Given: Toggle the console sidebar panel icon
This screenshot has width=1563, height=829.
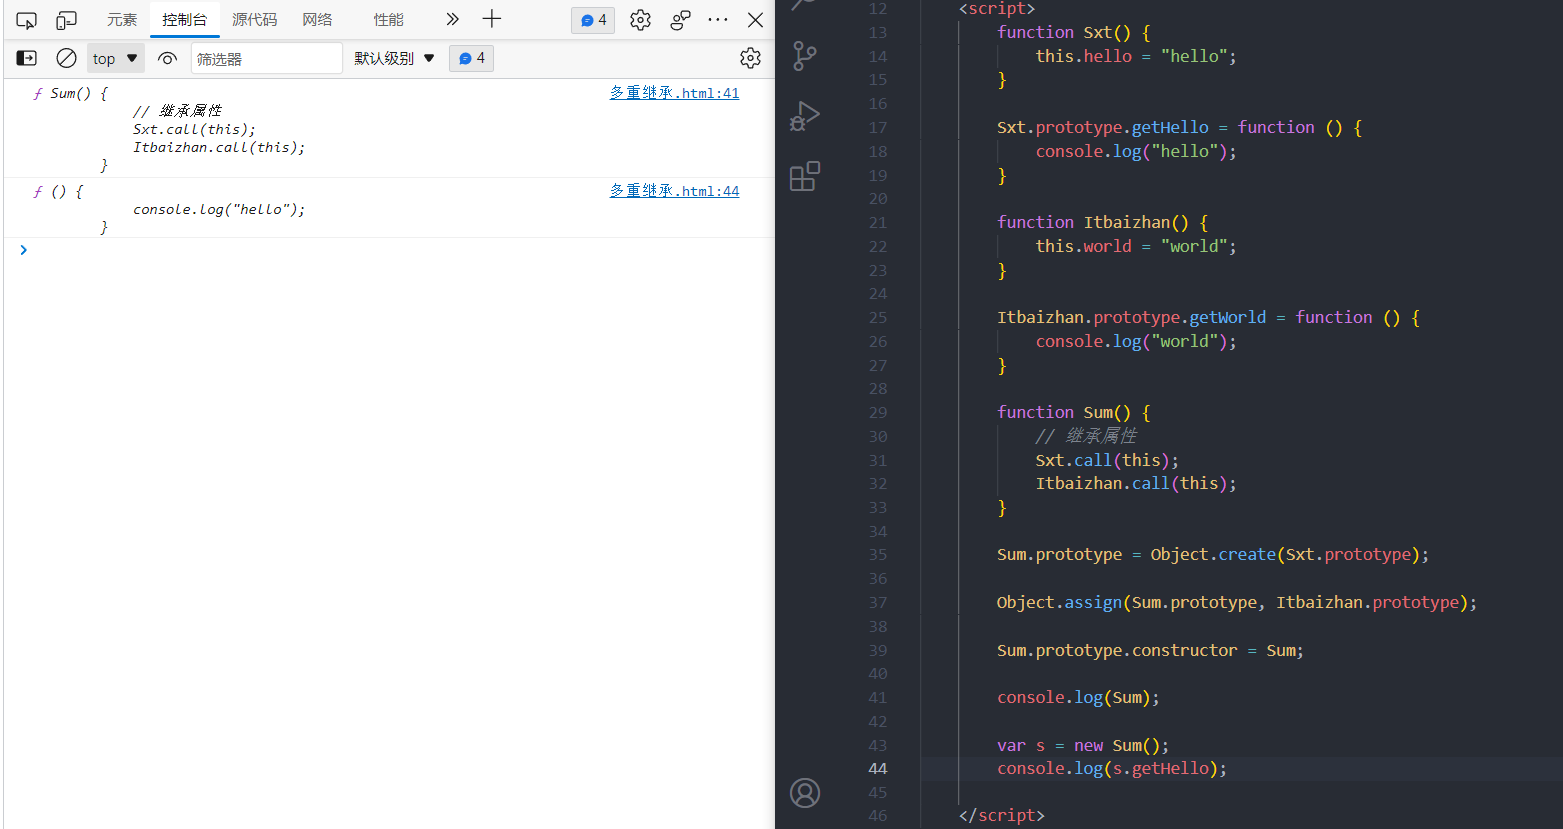Looking at the screenshot, I should point(27,58).
